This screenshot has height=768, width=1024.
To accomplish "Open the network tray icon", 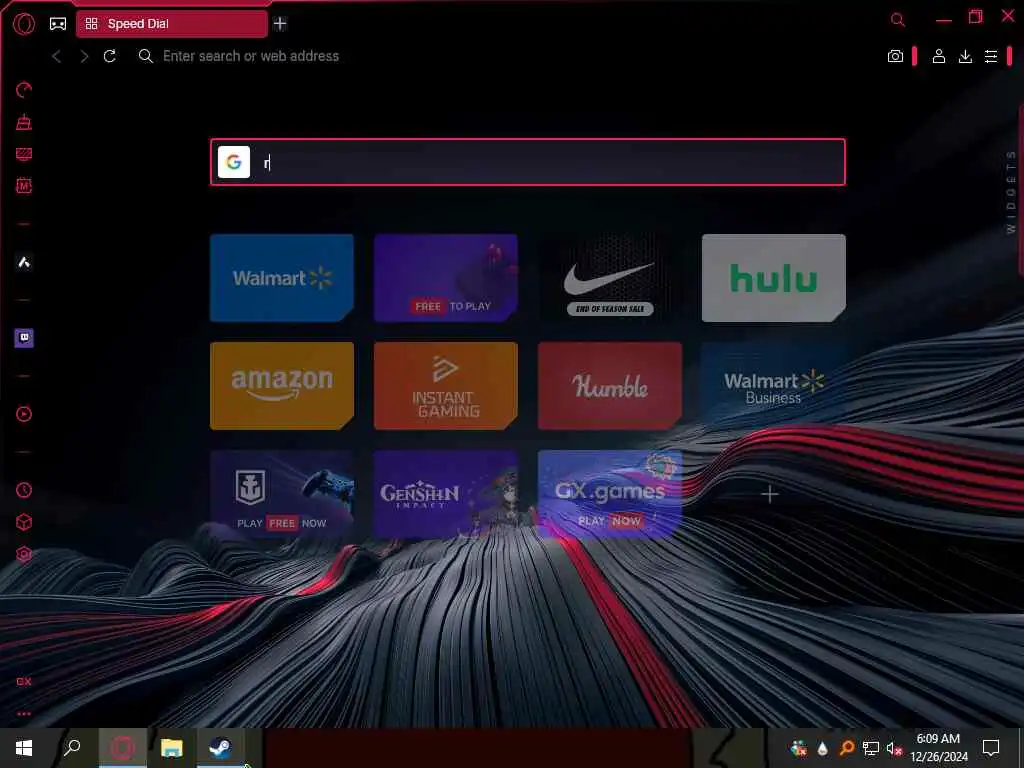I will click(x=871, y=748).
